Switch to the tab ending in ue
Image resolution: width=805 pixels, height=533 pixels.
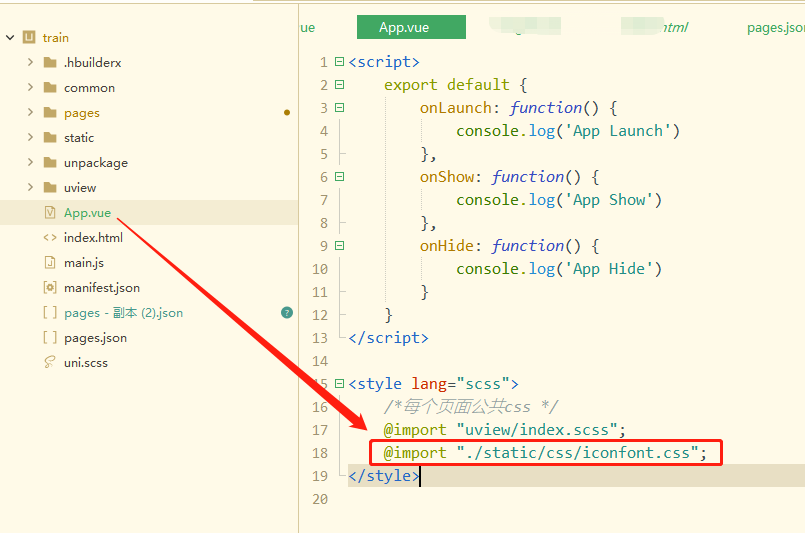[x=308, y=27]
